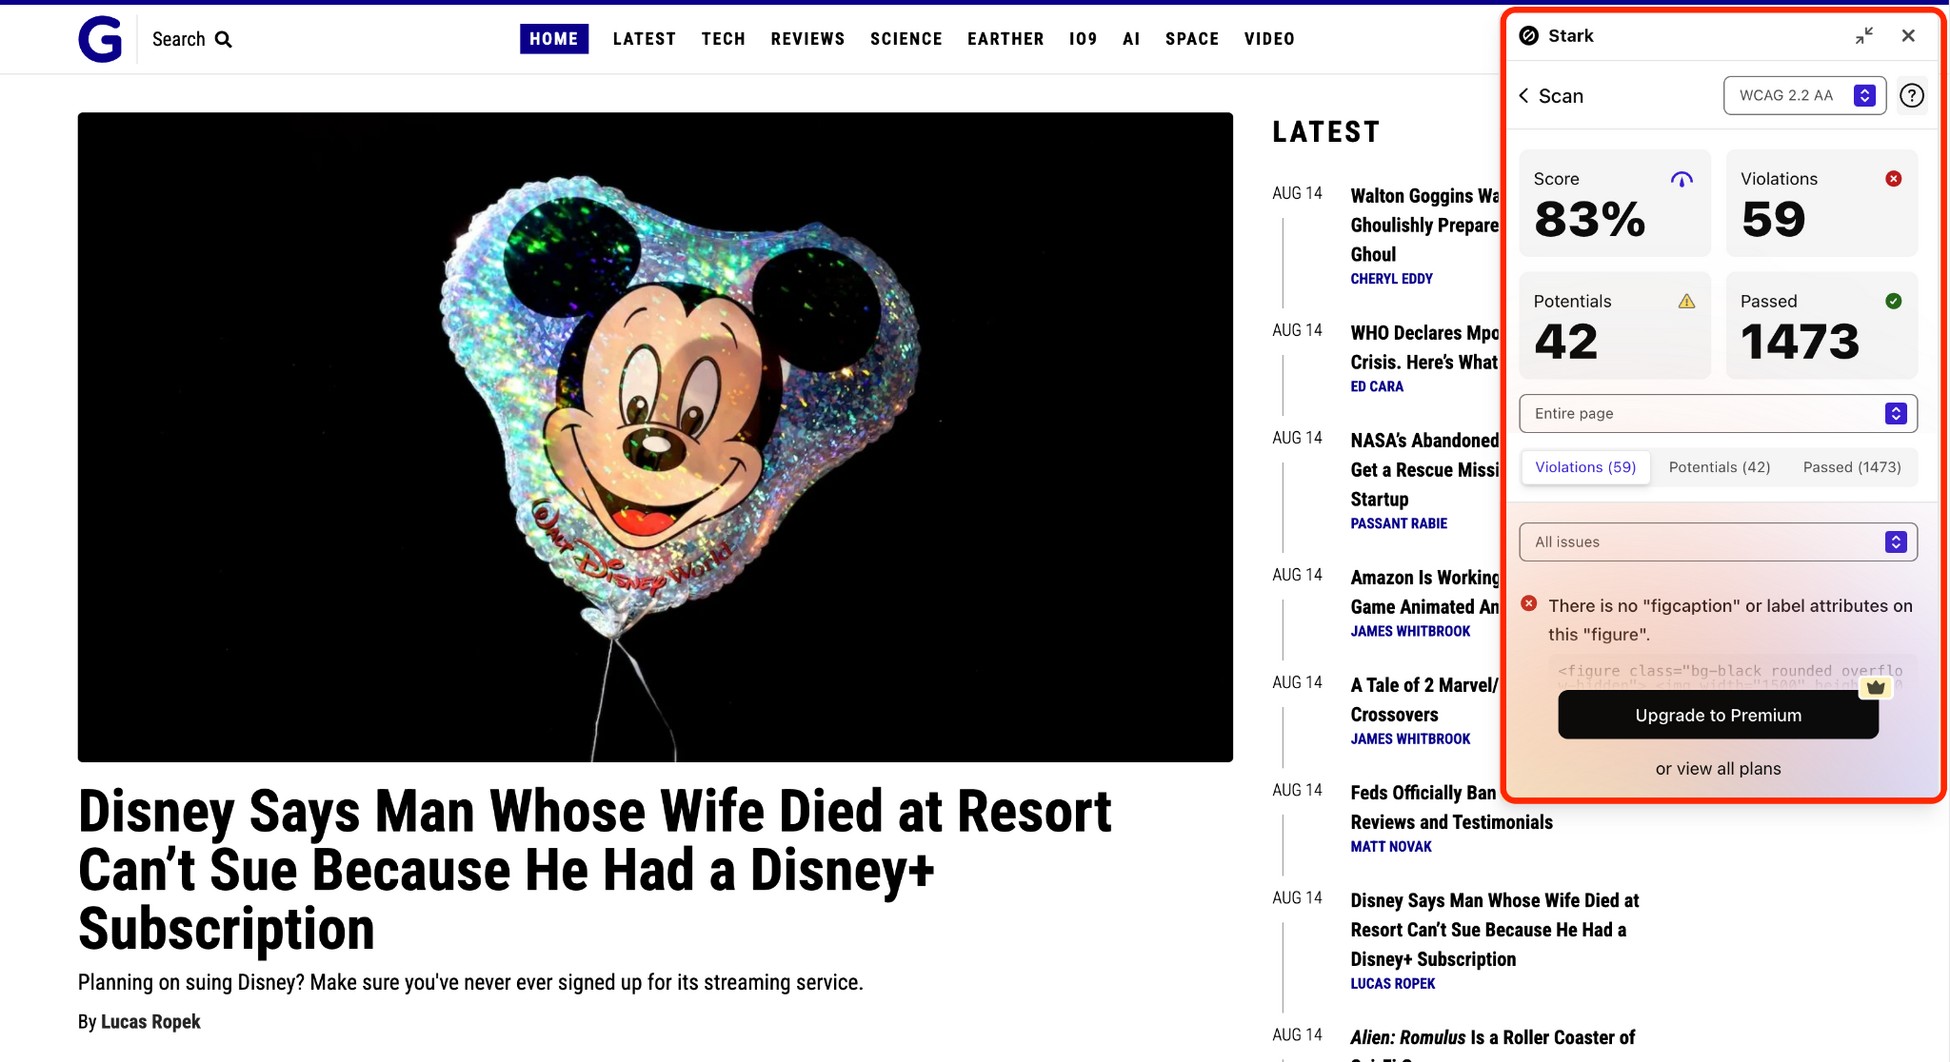Viewport: 1950px width, 1062px height.
Task: Open the SPACE navigation section
Action: point(1192,39)
